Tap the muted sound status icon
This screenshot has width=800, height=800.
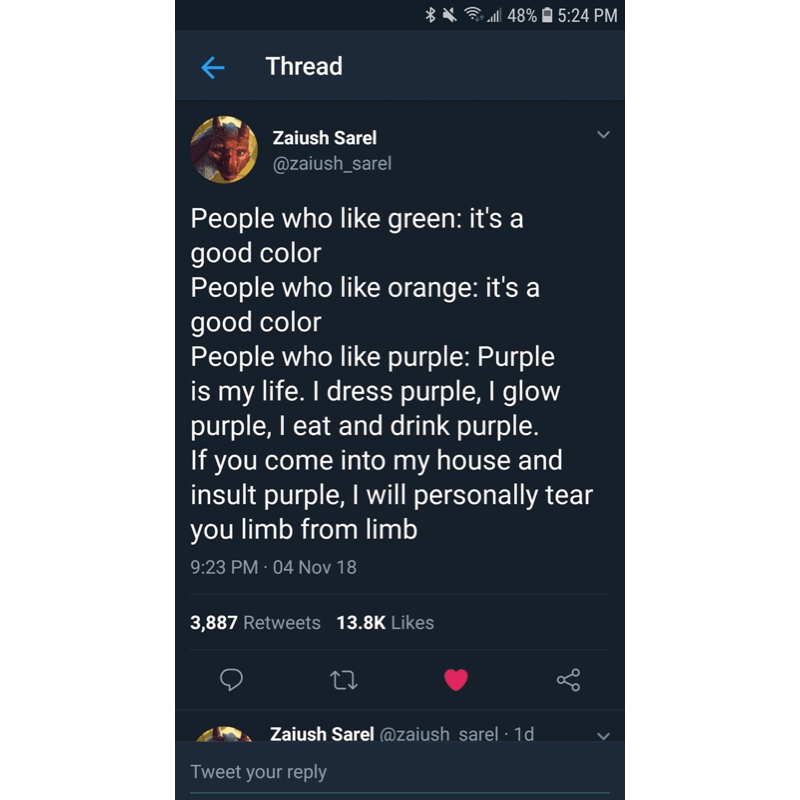click(x=451, y=15)
